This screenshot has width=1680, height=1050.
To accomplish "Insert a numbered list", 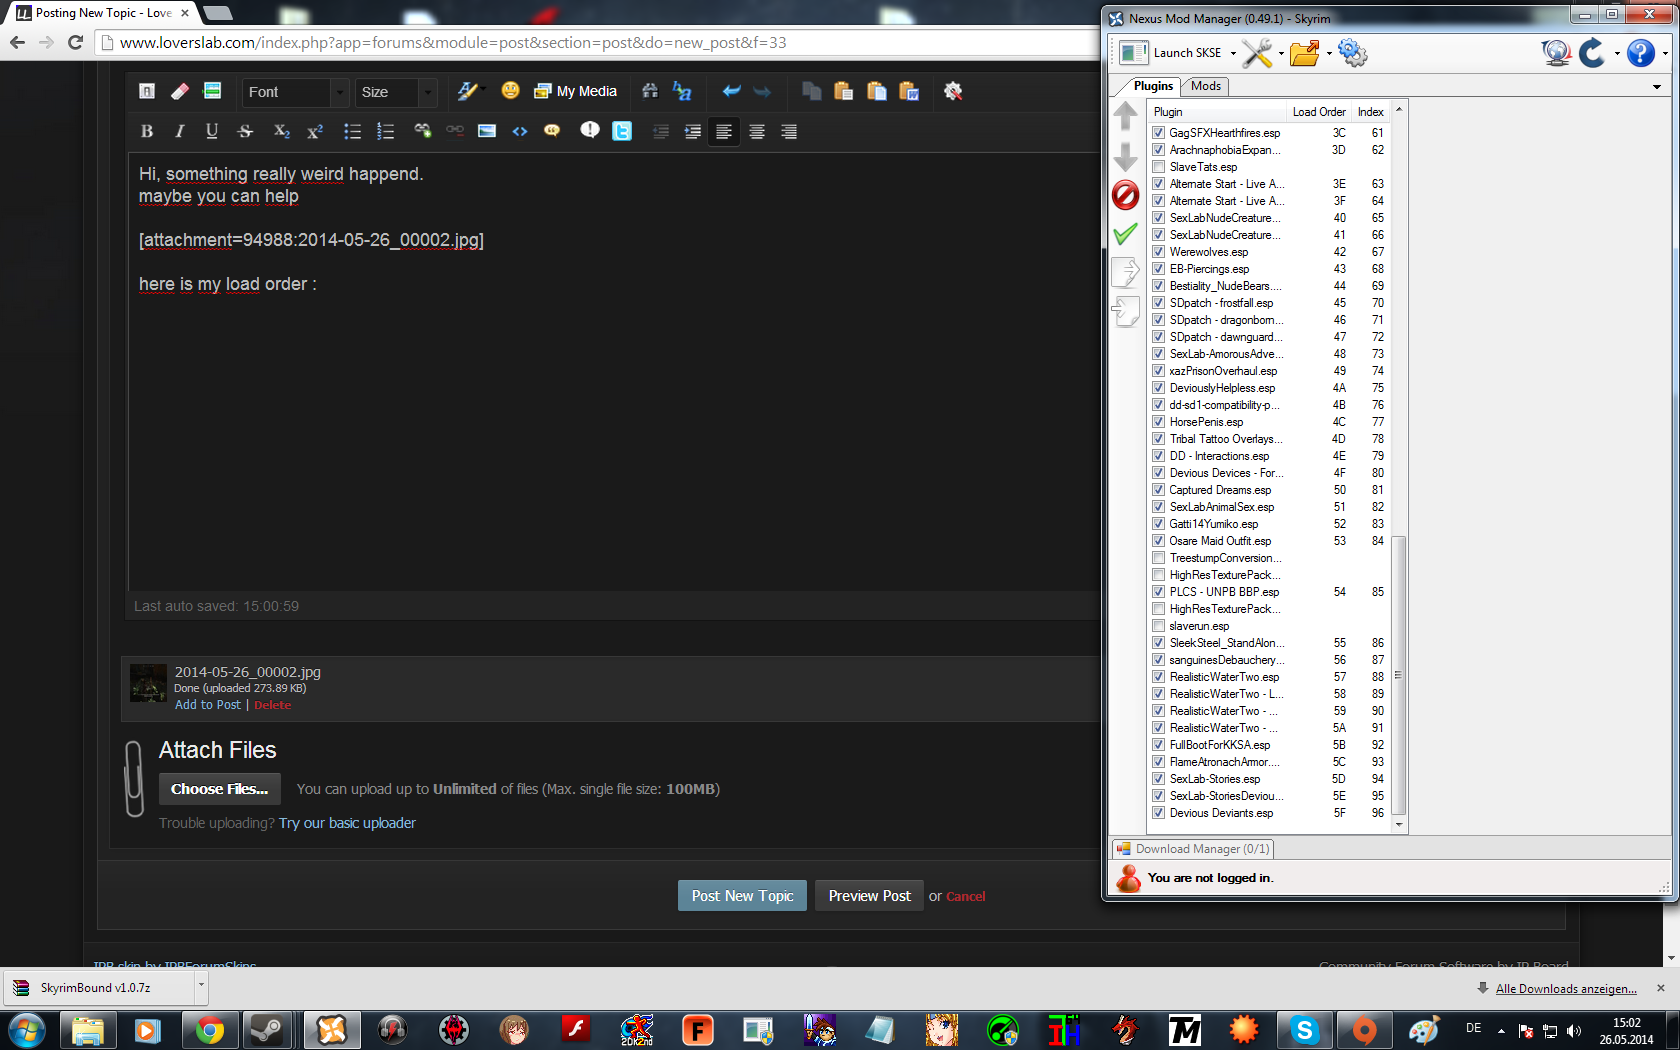I will click(x=385, y=131).
